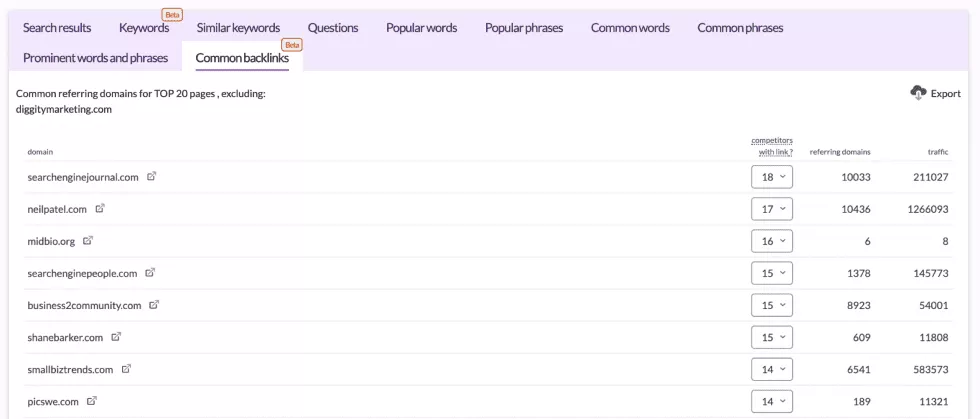Screen dimensions: 980x419
Task: Click the traffic value 211027
Action: [x=931, y=177]
